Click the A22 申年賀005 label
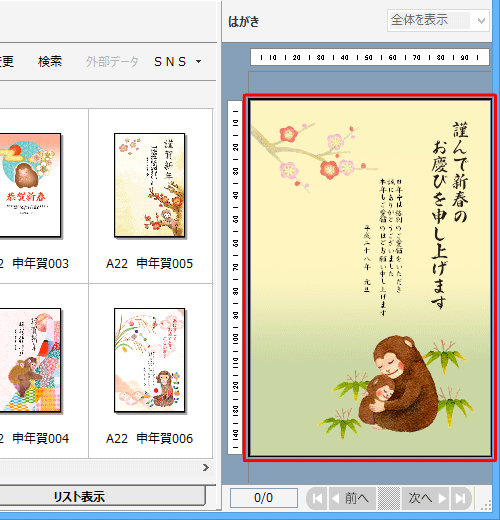The width and height of the screenshot is (500, 520). [149, 264]
